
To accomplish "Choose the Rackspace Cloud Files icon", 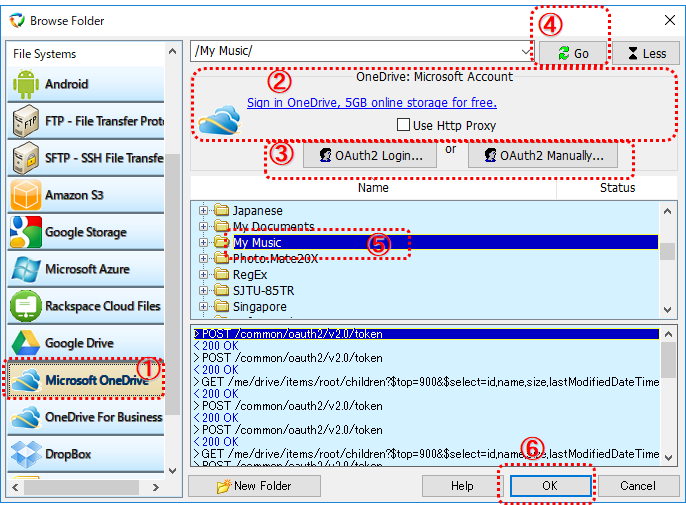I will click(25, 306).
